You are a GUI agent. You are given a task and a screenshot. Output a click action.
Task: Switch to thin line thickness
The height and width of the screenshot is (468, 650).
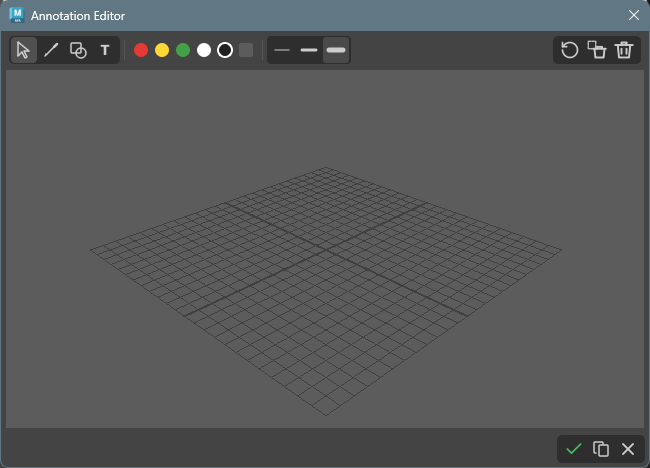[282, 50]
